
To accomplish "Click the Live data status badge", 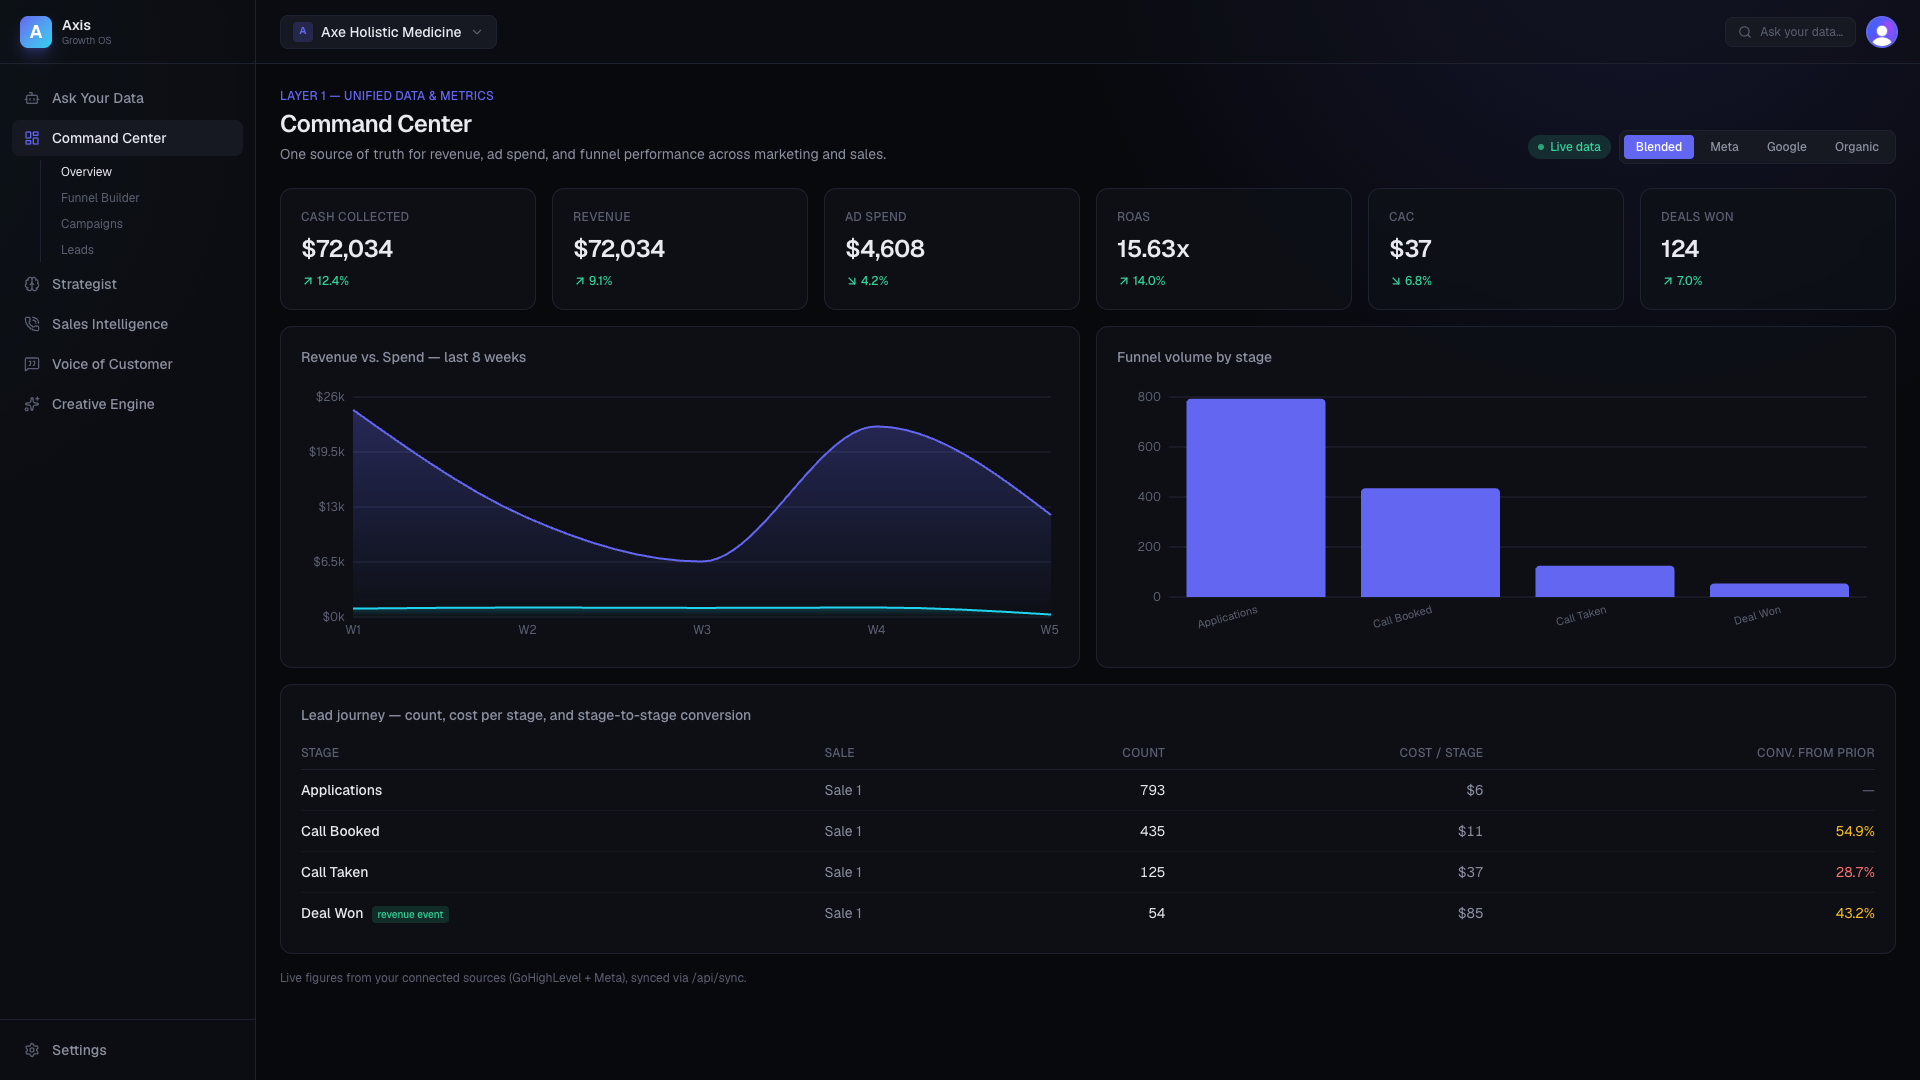I will click(1569, 147).
